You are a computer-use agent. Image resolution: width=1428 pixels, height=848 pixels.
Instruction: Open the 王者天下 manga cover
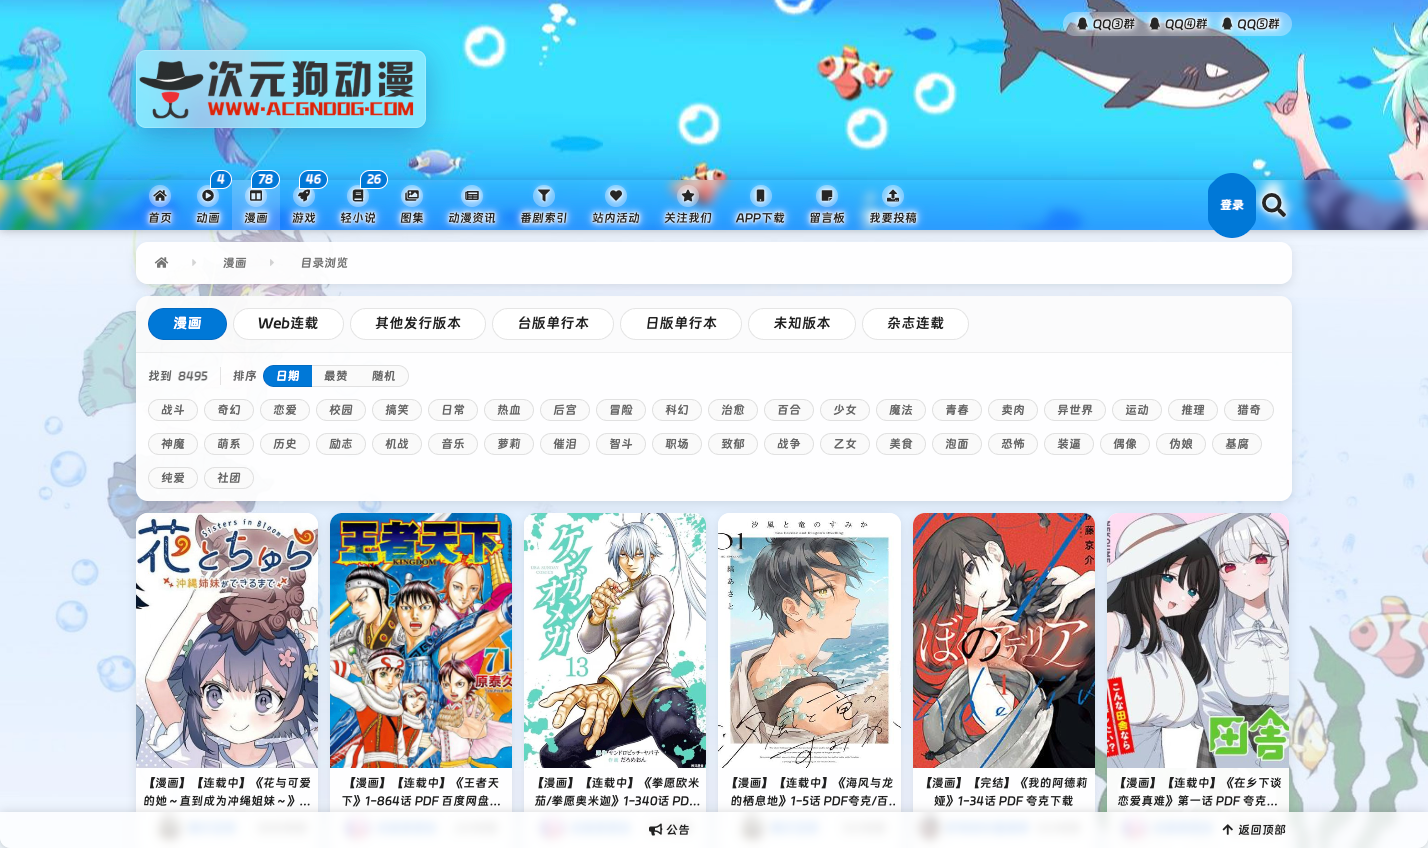[x=421, y=640]
